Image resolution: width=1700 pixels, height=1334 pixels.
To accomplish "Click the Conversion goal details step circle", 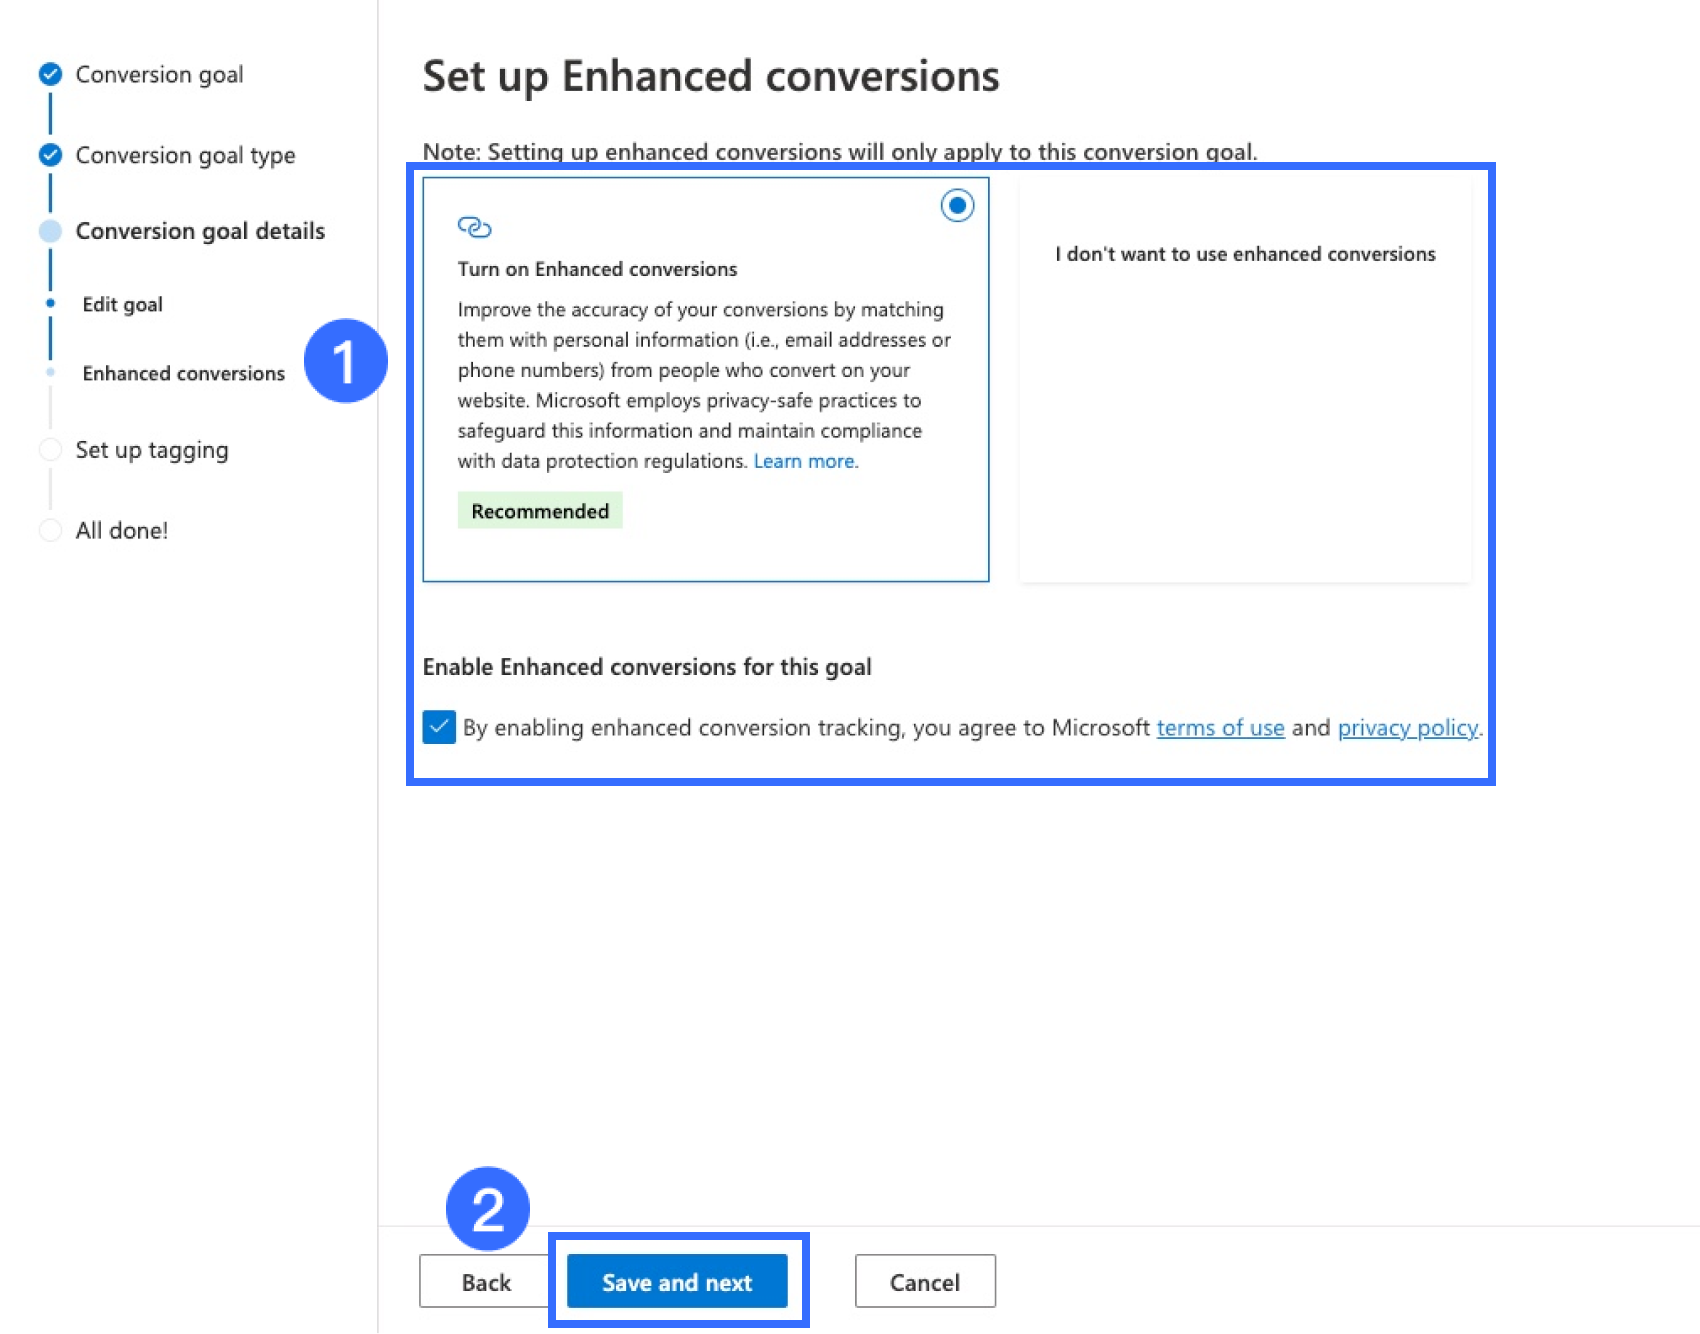I will click(50, 231).
